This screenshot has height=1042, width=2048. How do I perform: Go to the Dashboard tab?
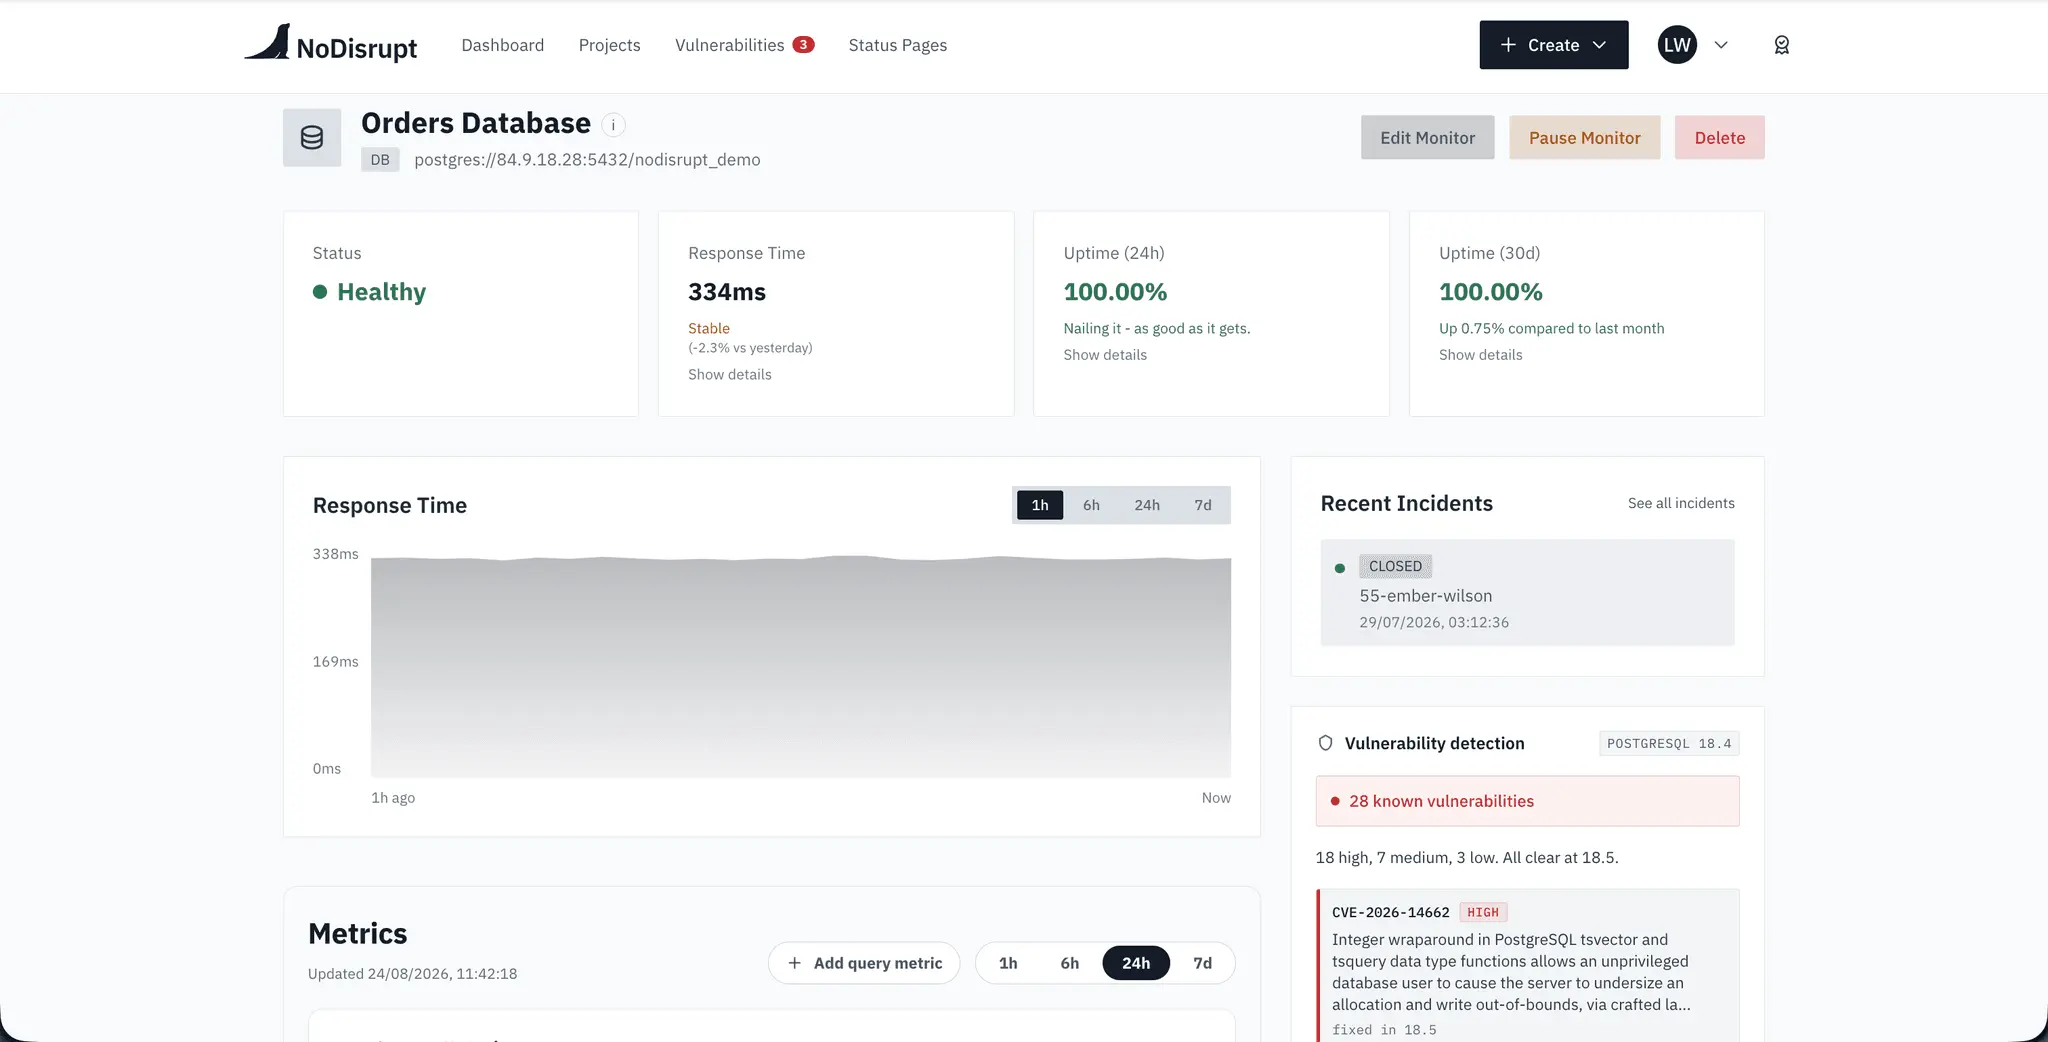pyautogui.click(x=503, y=45)
